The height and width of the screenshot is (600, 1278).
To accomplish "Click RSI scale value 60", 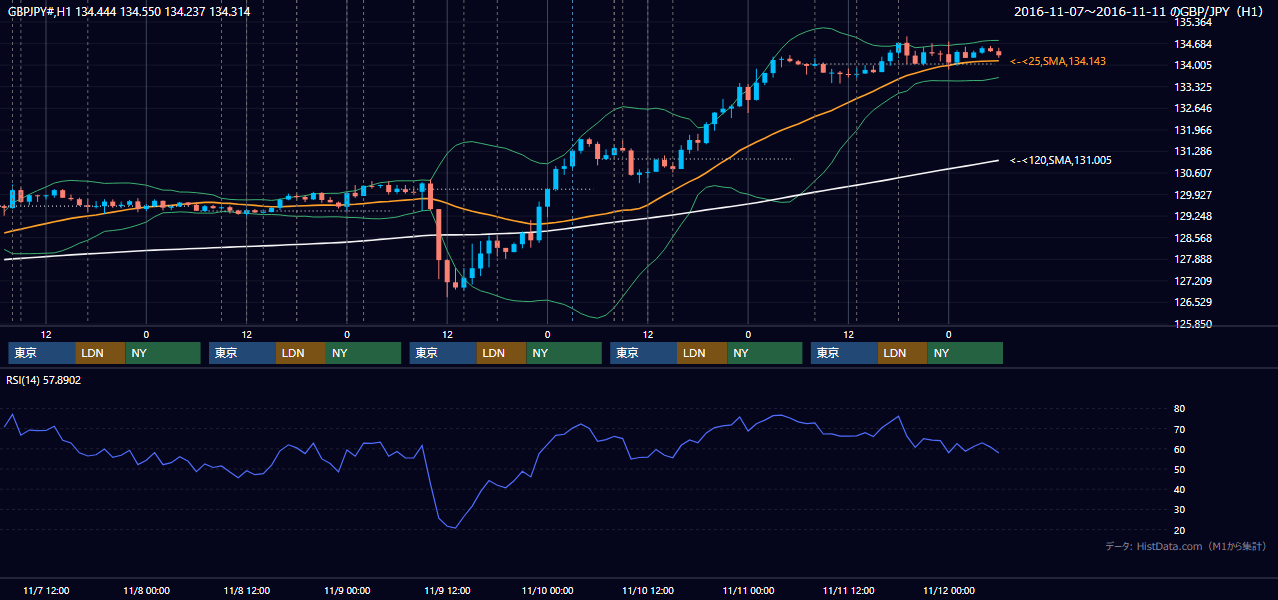I will [1180, 449].
